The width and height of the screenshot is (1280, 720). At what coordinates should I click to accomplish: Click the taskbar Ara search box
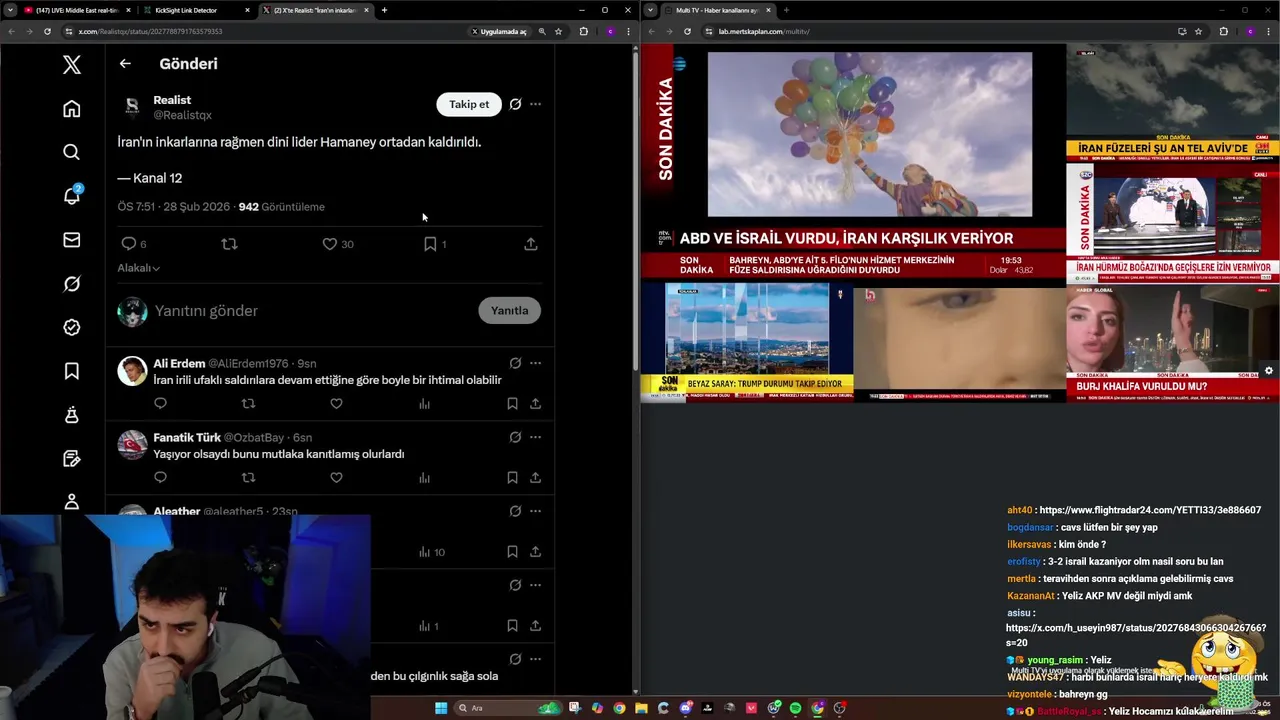click(x=508, y=708)
